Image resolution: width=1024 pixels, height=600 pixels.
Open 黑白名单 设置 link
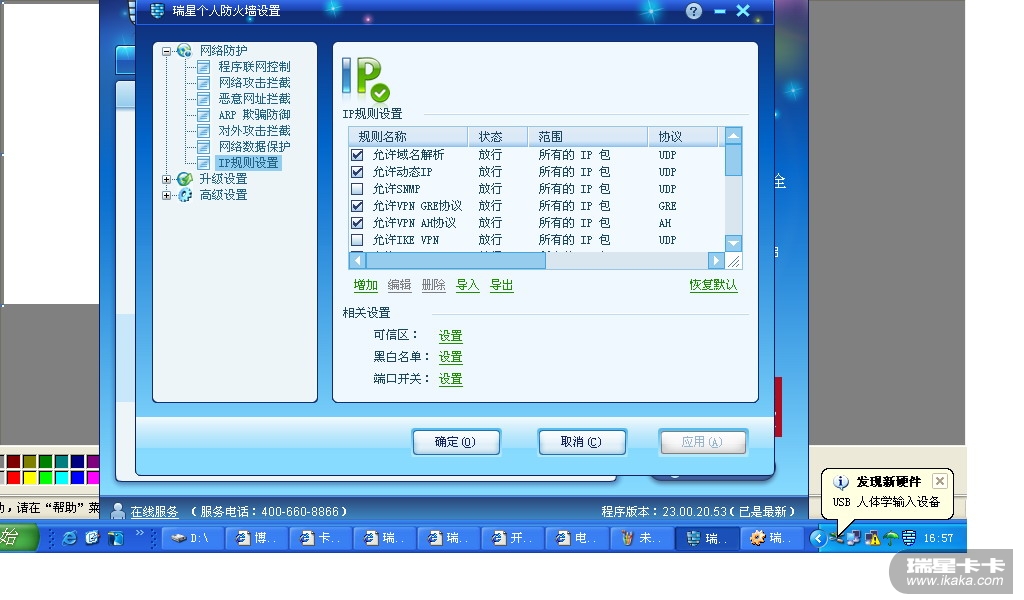pos(450,357)
